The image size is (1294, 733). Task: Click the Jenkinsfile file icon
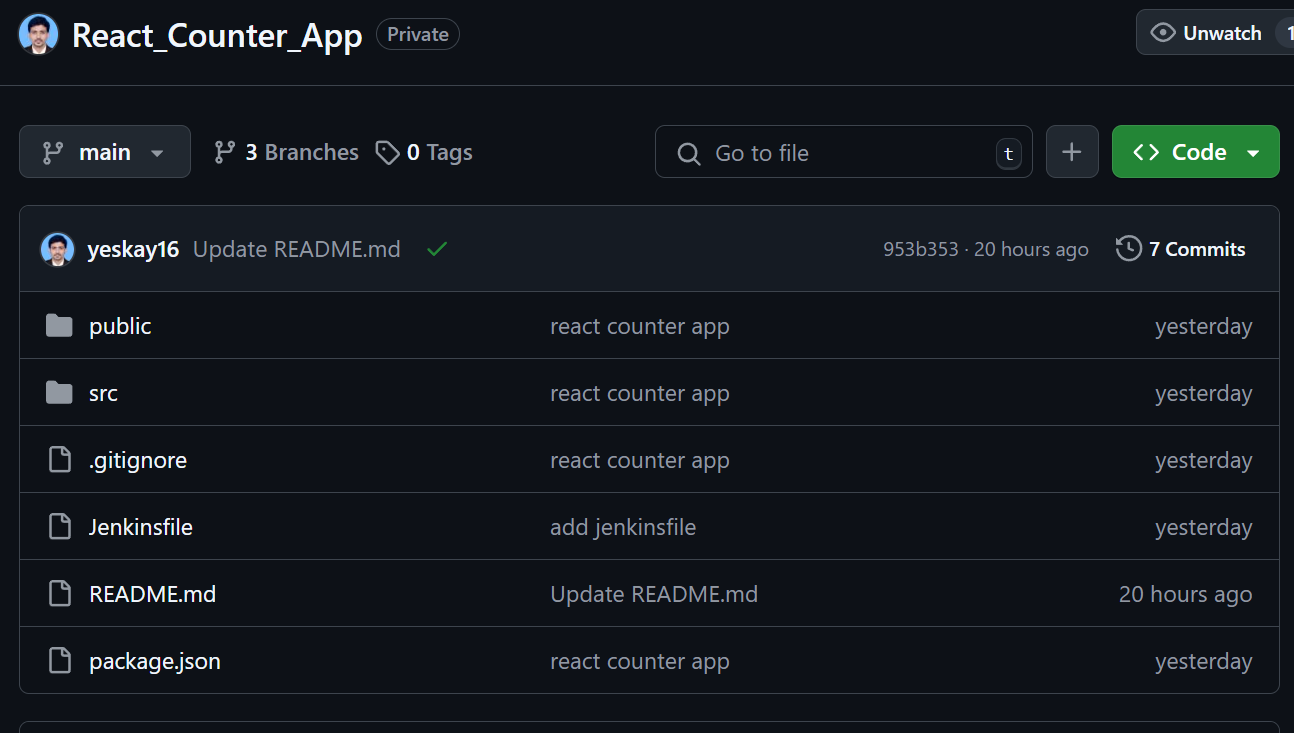click(59, 526)
